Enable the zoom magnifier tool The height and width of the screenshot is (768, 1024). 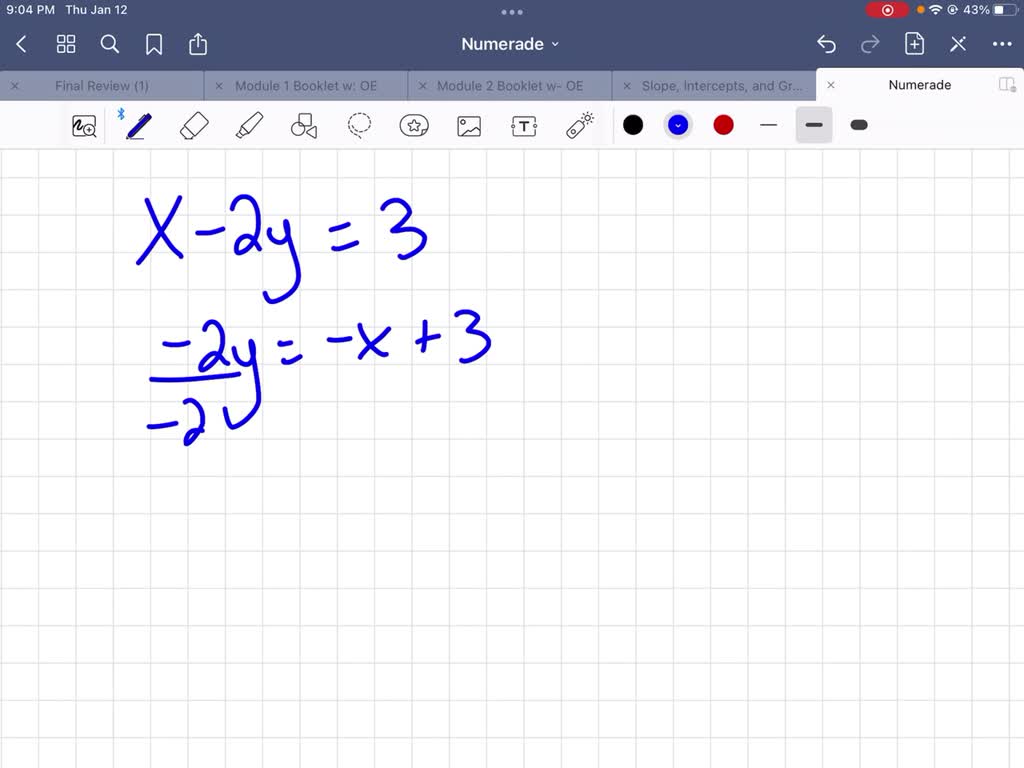(x=84, y=125)
